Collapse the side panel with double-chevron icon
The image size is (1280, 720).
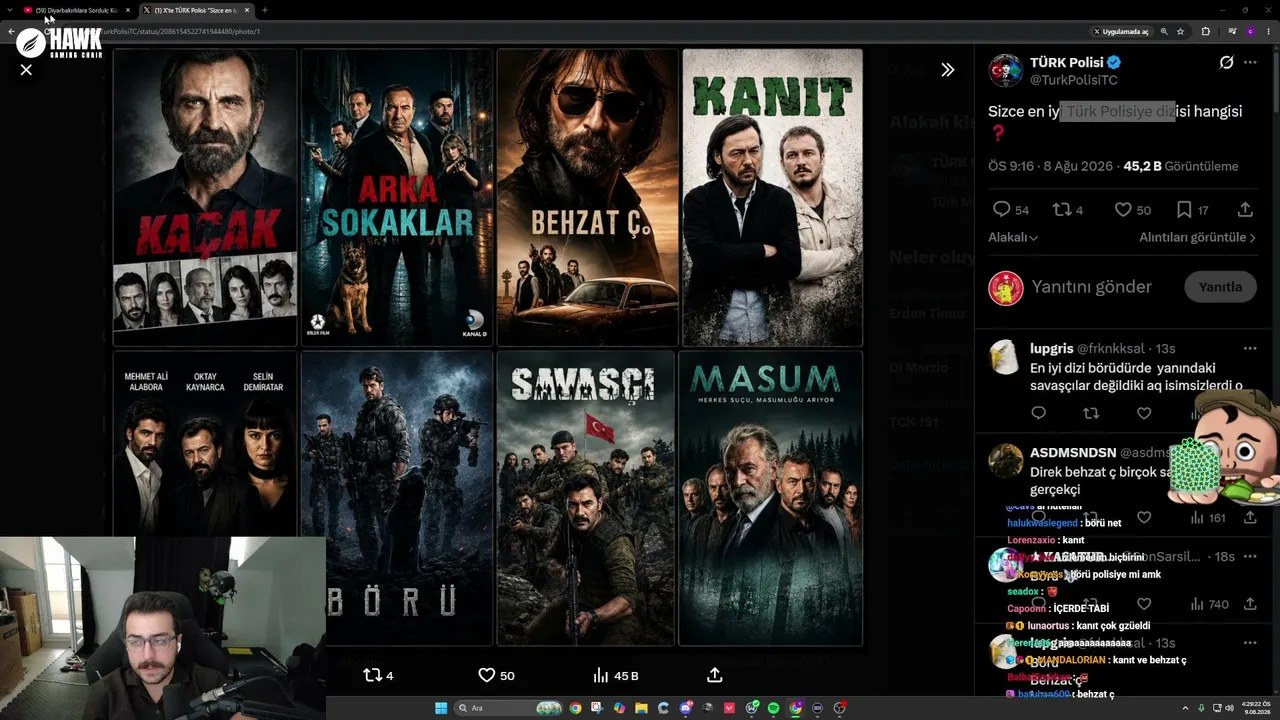coord(947,70)
